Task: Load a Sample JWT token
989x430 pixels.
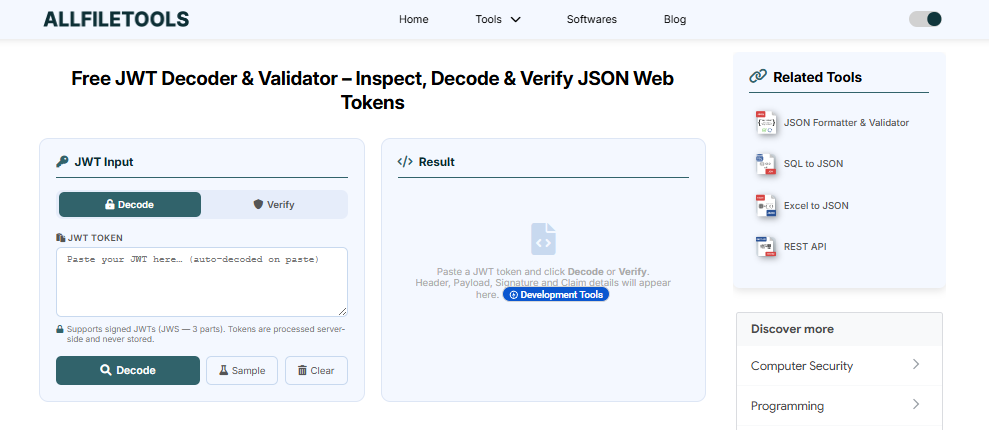Action: pyautogui.click(x=242, y=370)
